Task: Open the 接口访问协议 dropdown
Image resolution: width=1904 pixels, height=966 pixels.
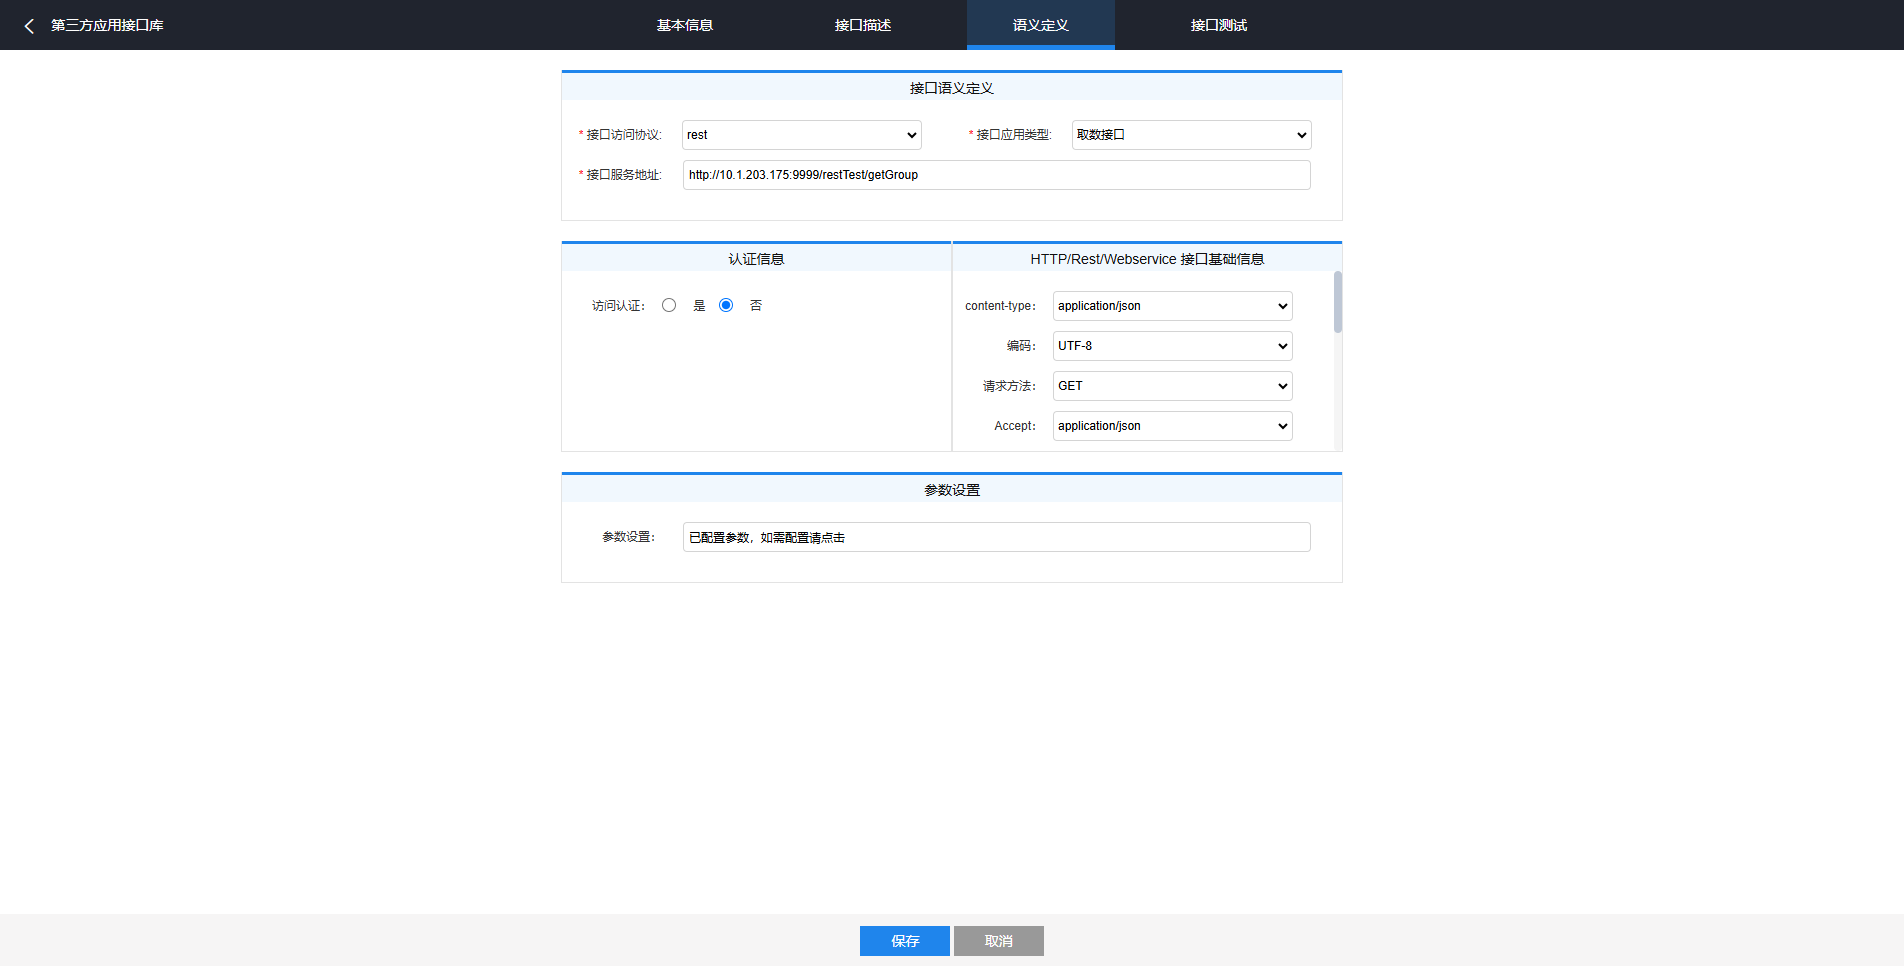Action: (x=801, y=135)
